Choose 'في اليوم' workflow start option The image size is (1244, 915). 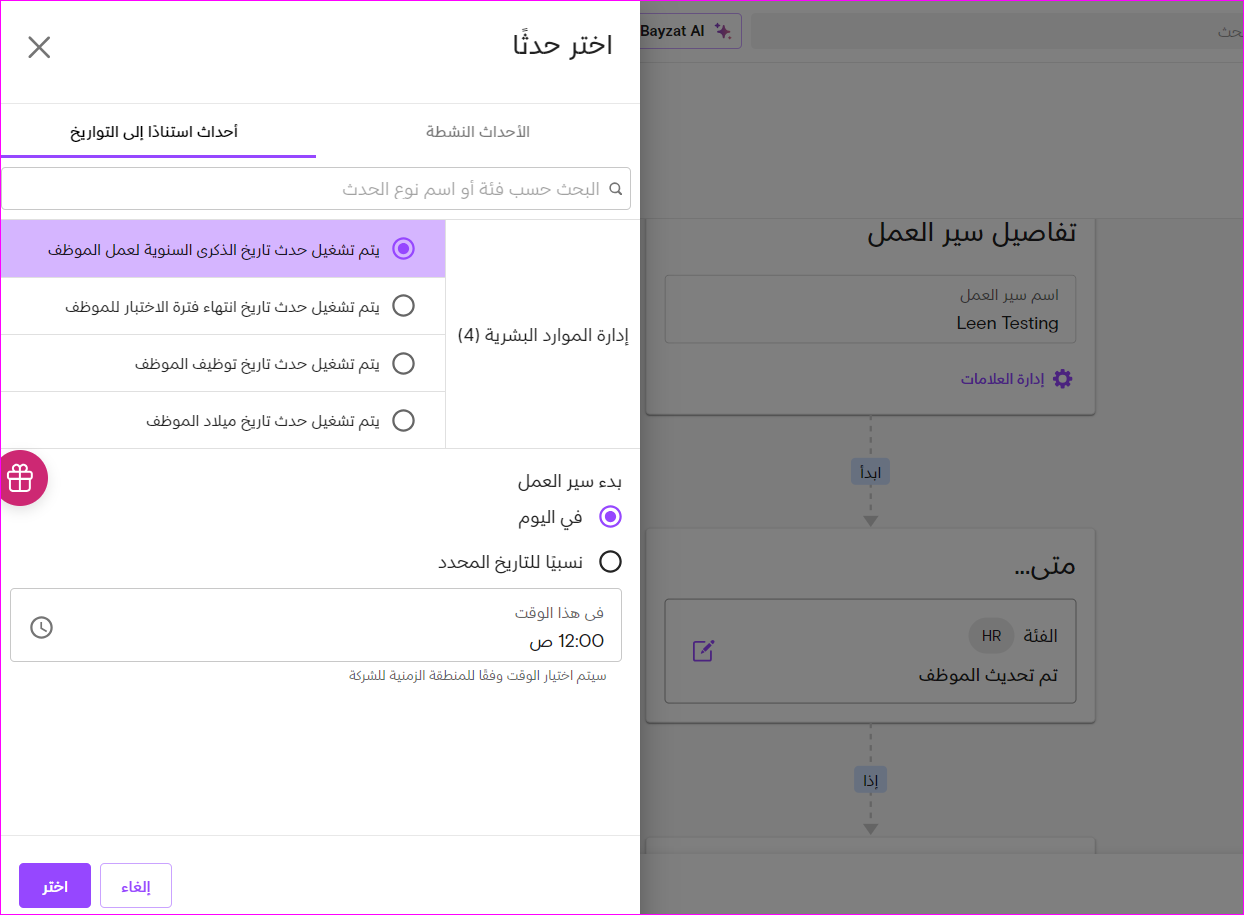610,517
